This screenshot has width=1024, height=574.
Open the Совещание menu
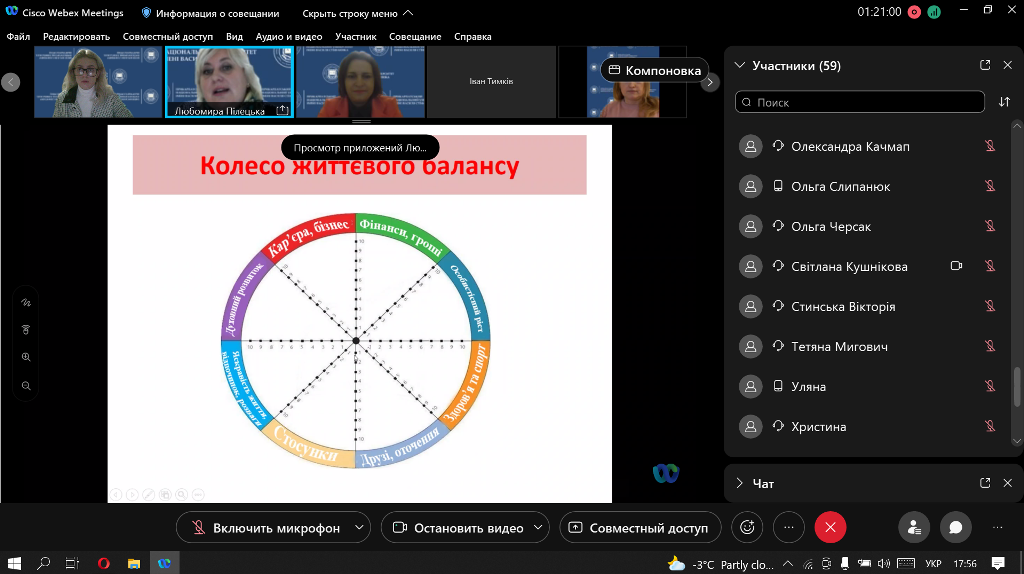(415, 37)
